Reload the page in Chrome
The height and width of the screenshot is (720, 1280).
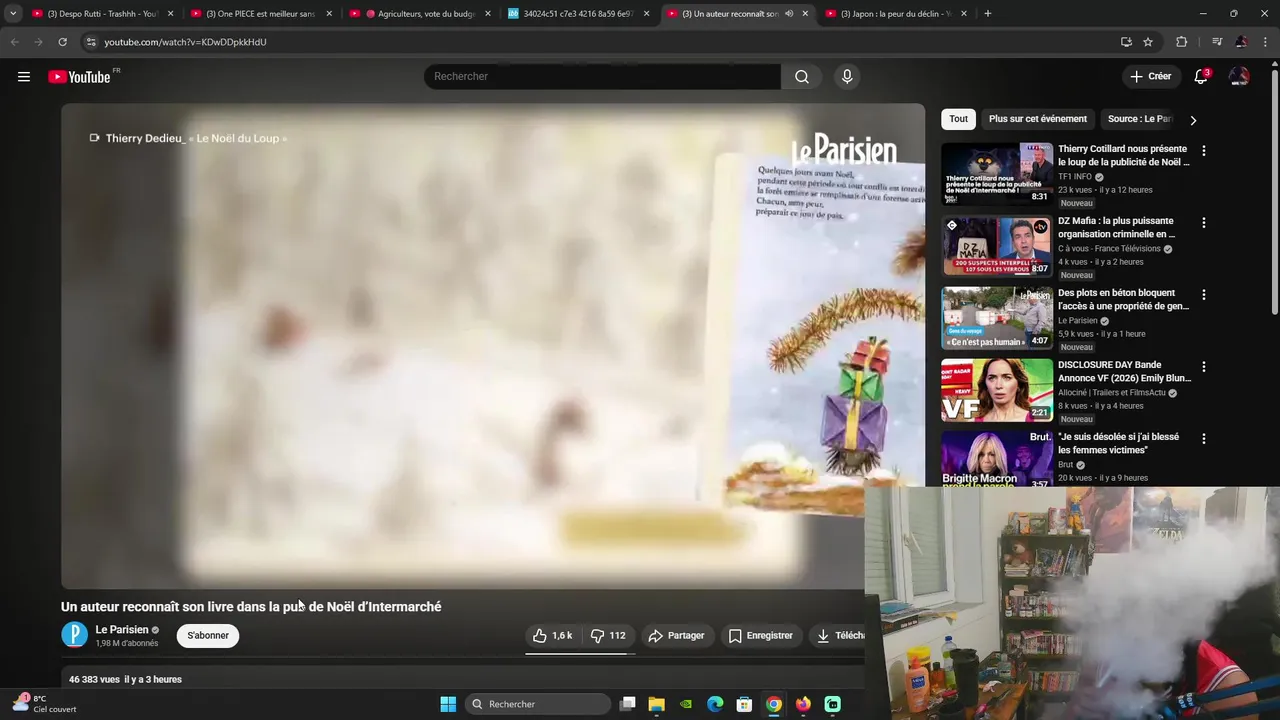point(62,42)
